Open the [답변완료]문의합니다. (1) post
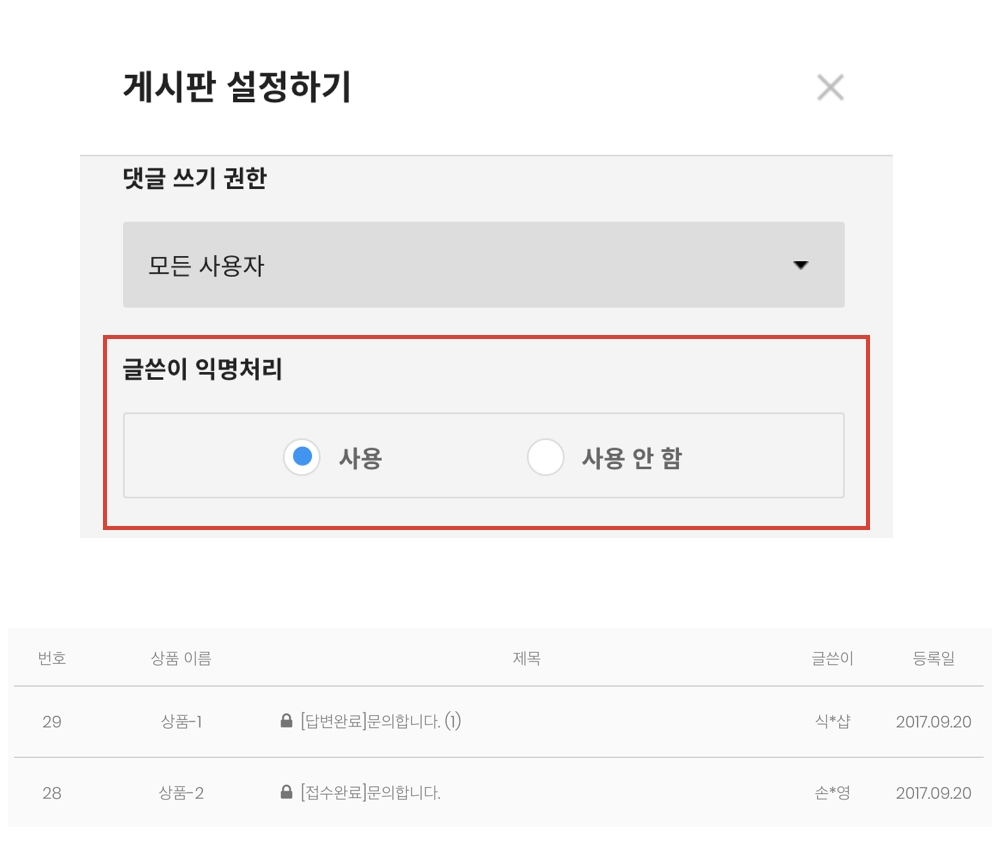1000x841 pixels. pyautogui.click(x=380, y=721)
